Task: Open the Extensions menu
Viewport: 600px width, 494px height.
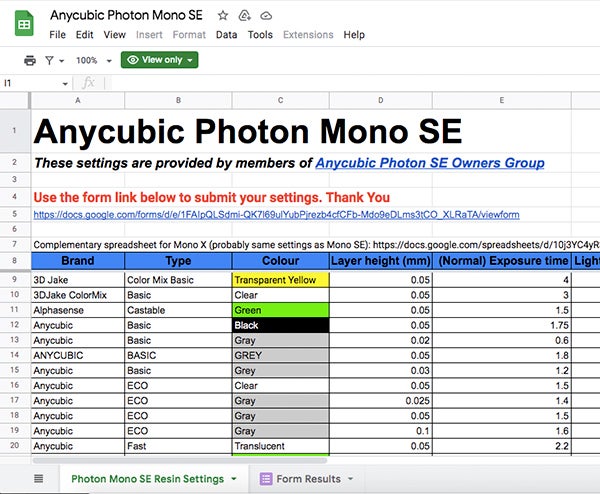Action: [308, 35]
